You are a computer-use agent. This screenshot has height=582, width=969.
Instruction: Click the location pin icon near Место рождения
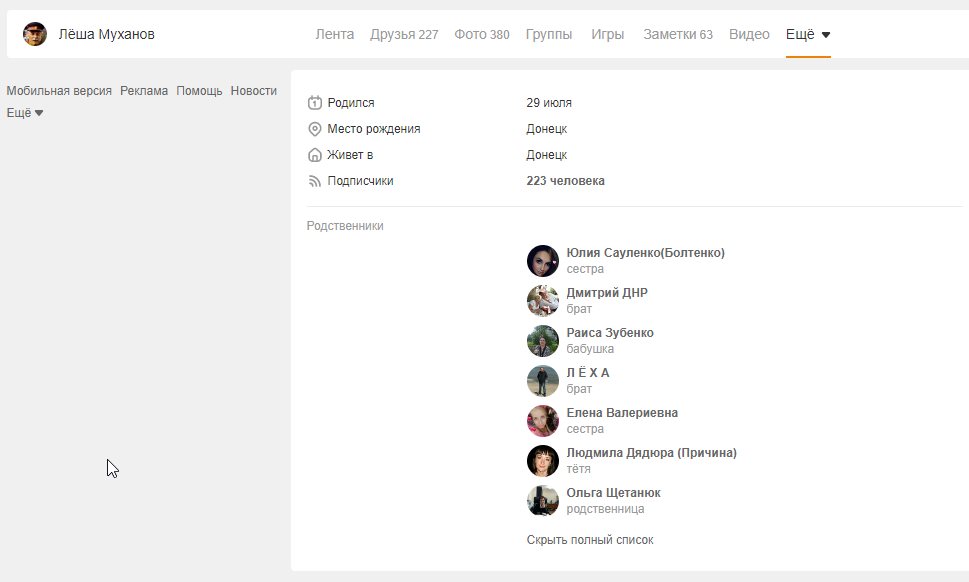(x=315, y=129)
